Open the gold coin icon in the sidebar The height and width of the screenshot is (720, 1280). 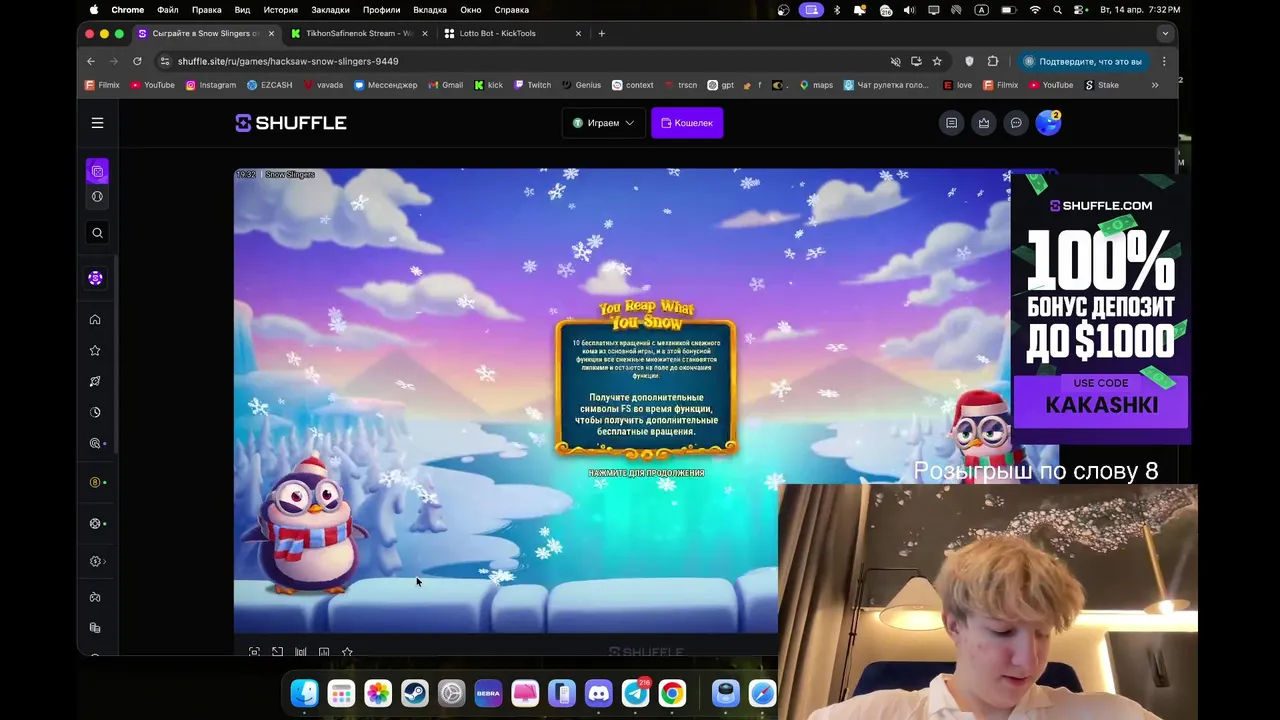pos(97,482)
